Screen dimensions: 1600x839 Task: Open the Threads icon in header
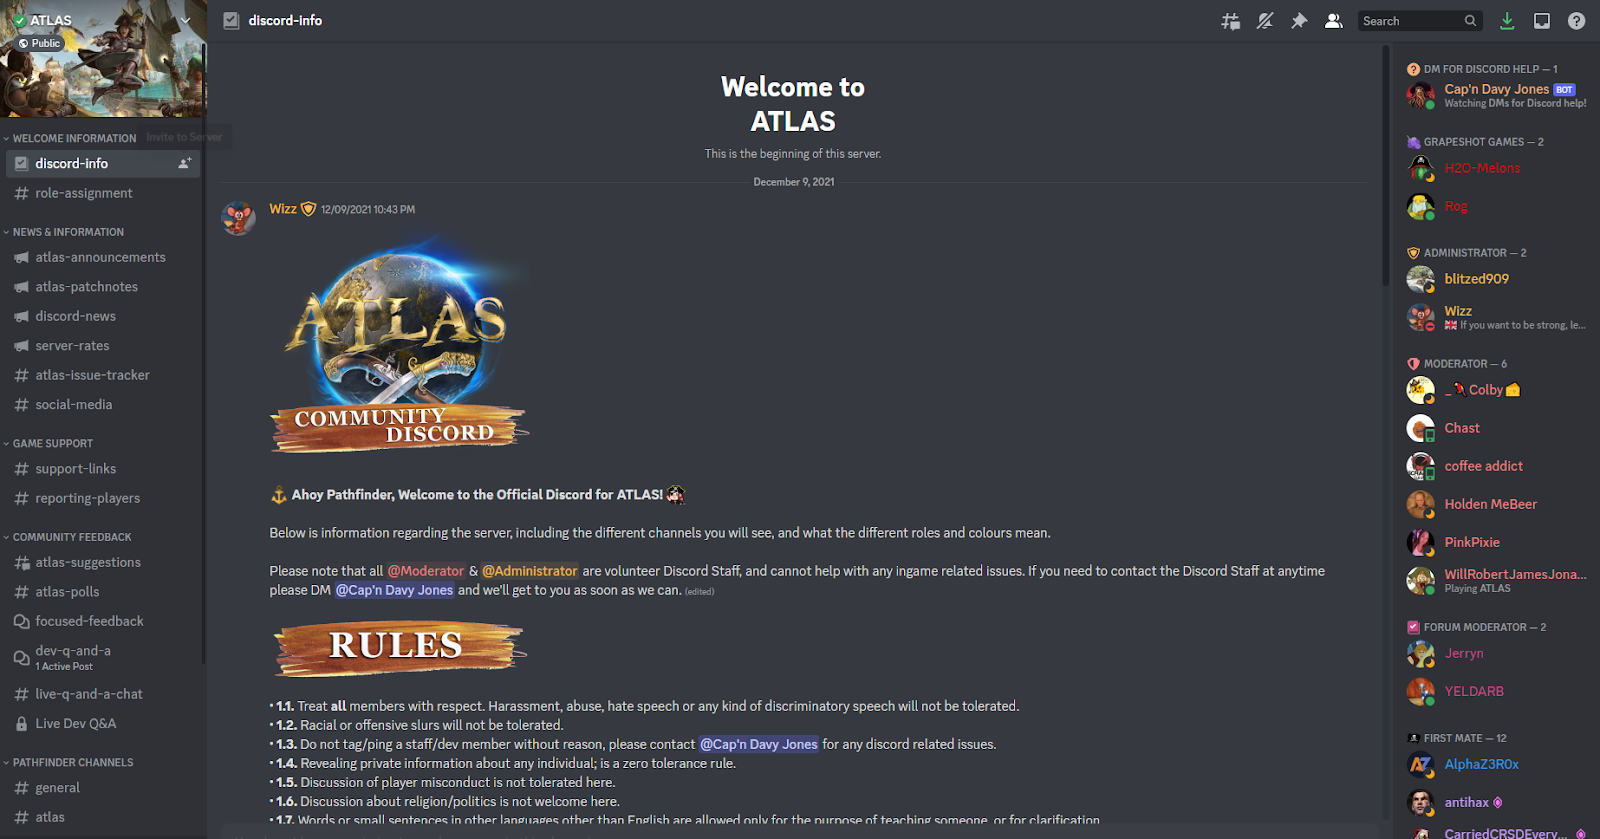pyautogui.click(x=1231, y=21)
